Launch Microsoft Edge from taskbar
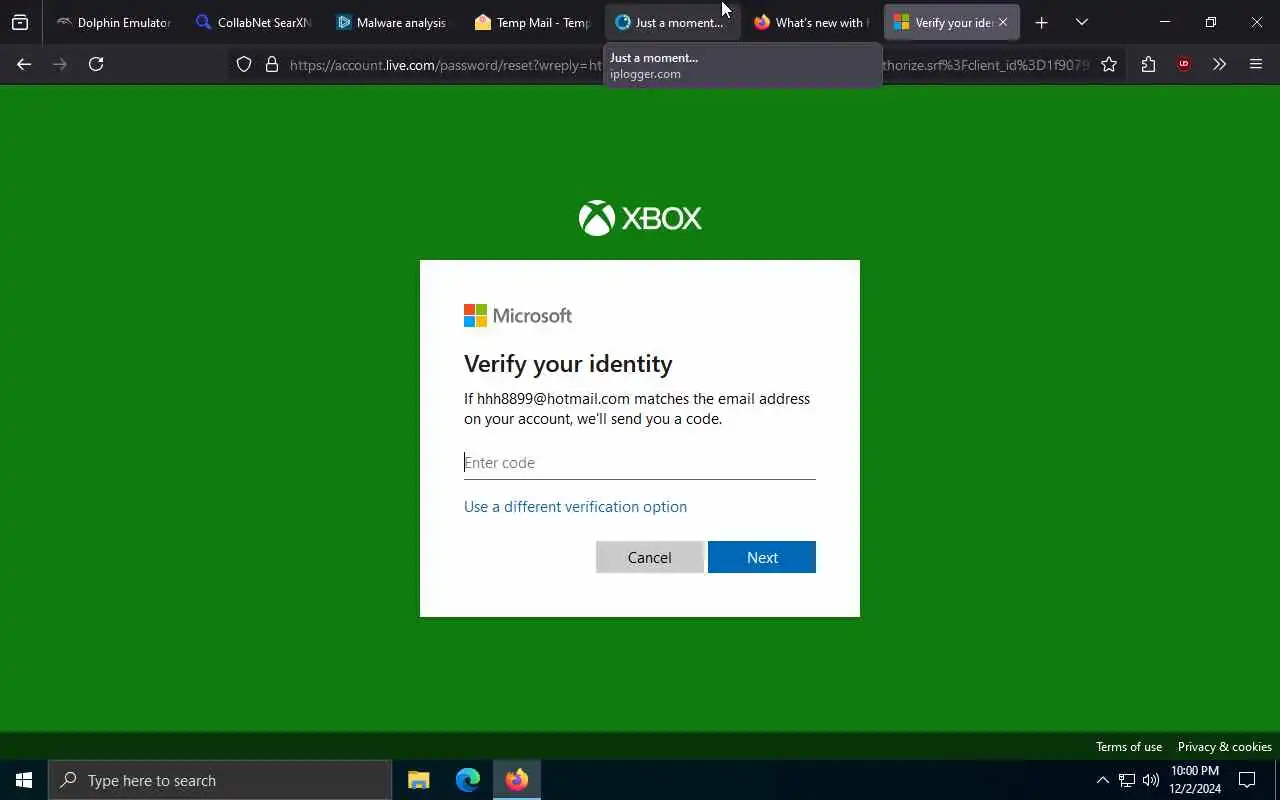This screenshot has width=1280, height=800. [468, 780]
